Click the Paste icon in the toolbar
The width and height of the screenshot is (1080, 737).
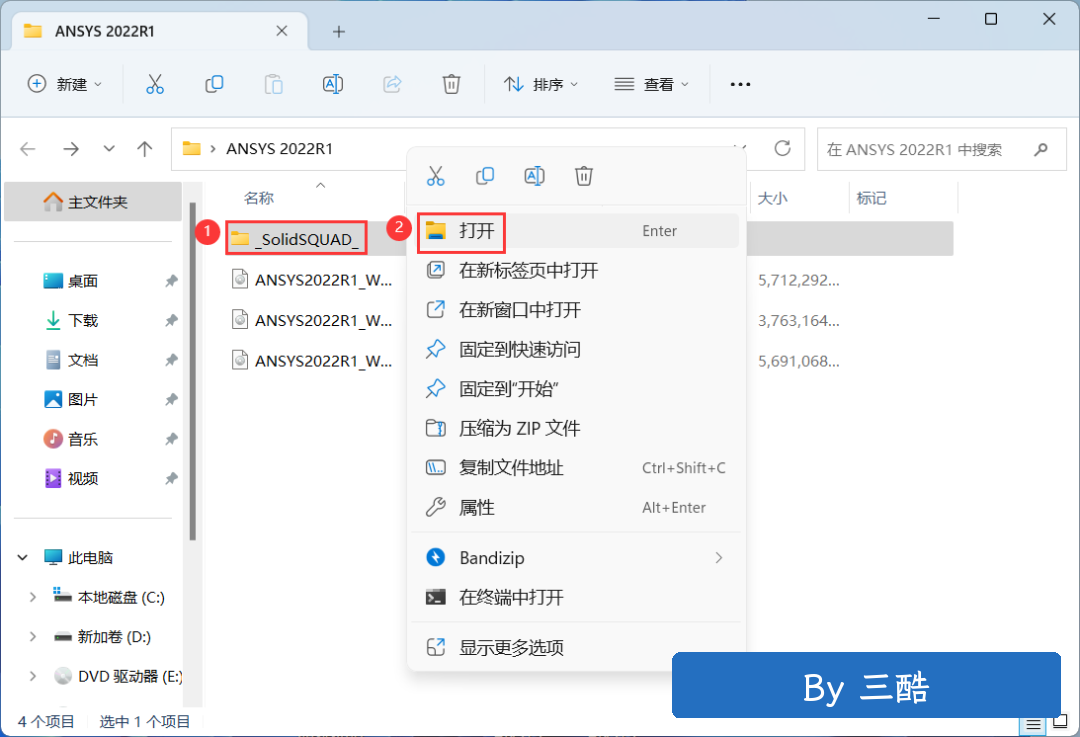pyautogui.click(x=273, y=84)
